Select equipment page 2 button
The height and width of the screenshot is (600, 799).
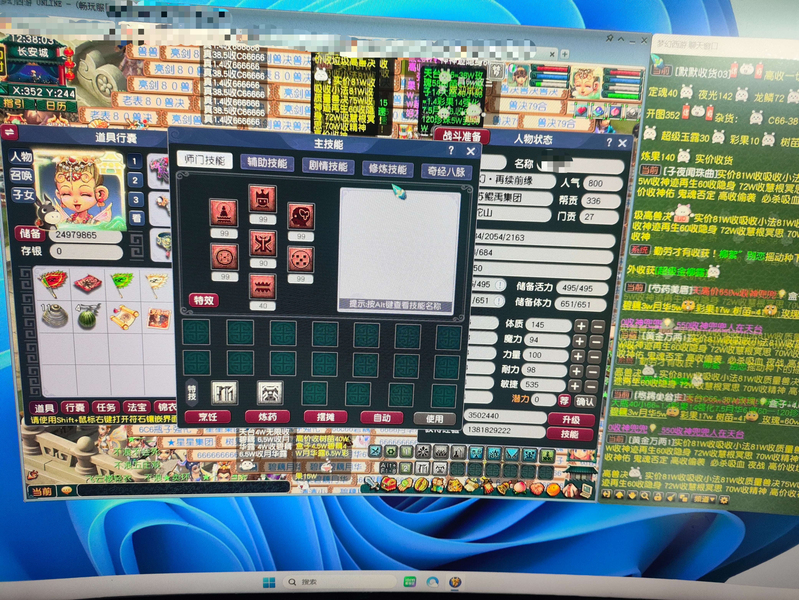click(x=135, y=180)
